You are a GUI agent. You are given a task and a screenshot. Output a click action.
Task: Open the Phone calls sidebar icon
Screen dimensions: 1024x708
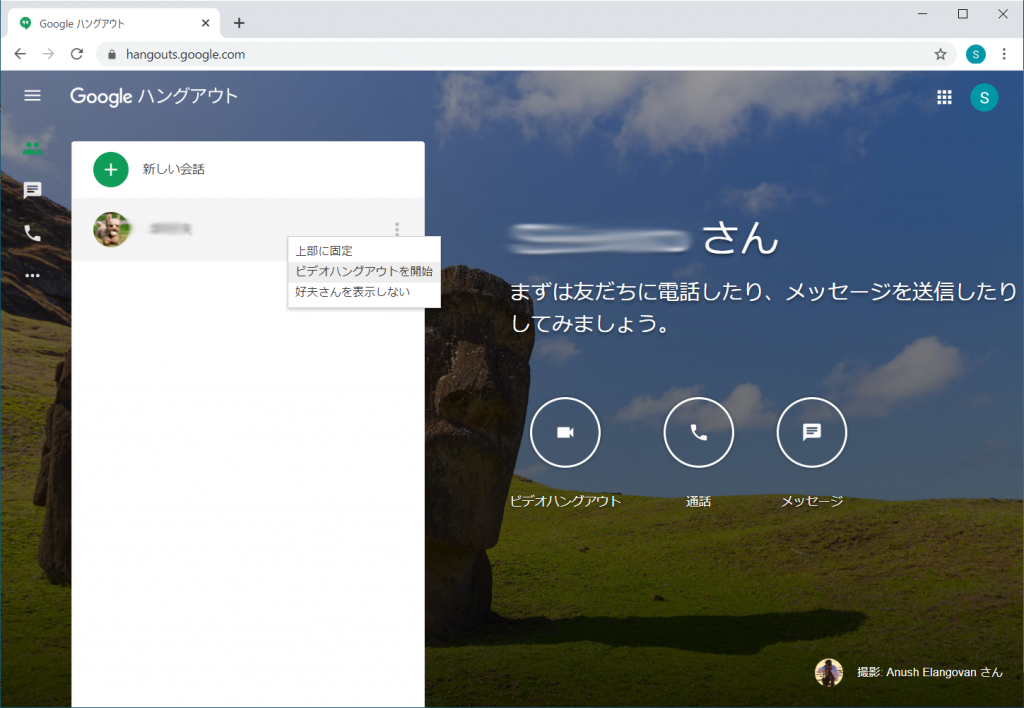tap(33, 233)
